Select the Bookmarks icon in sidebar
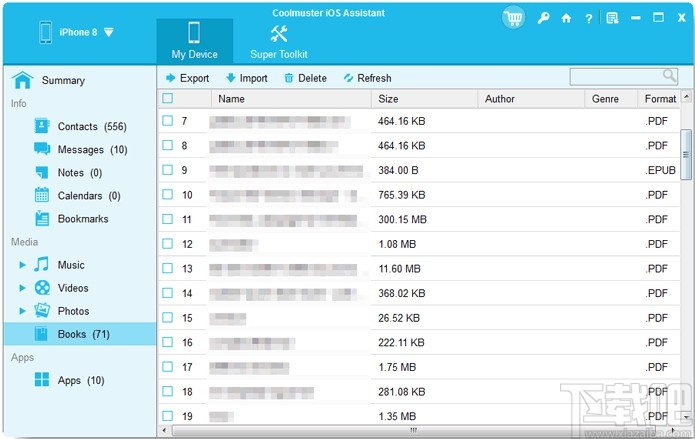 [x=42, y=219]
